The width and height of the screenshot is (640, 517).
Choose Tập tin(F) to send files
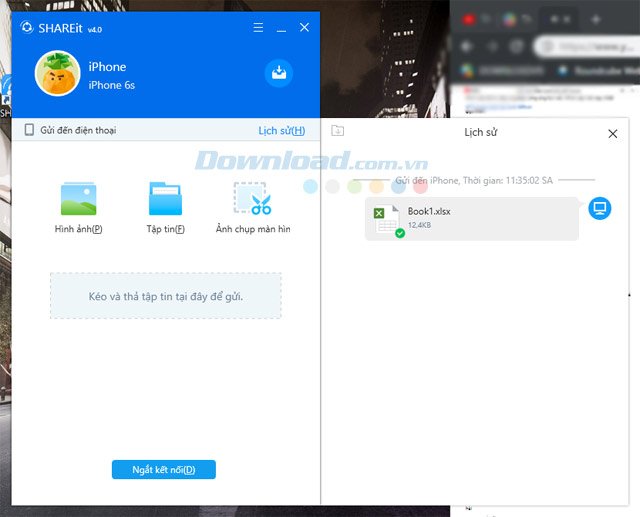tap(165, 208)
